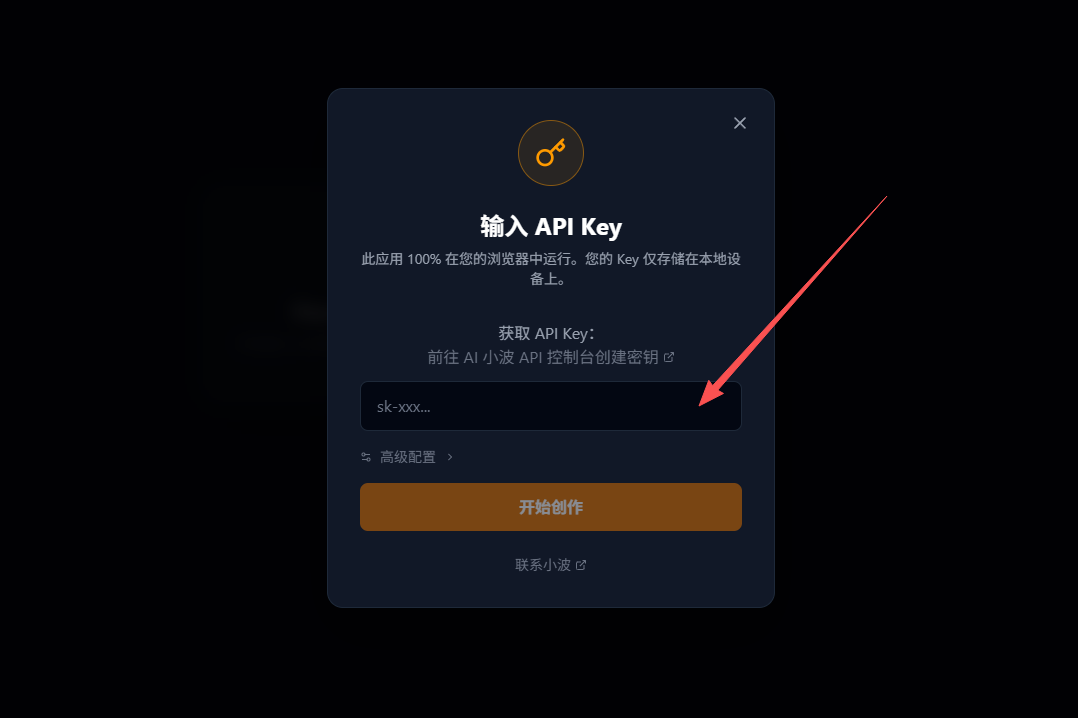Focus the sk-xxx API key input
1078x718 pixels.
[x=551, y=406]
